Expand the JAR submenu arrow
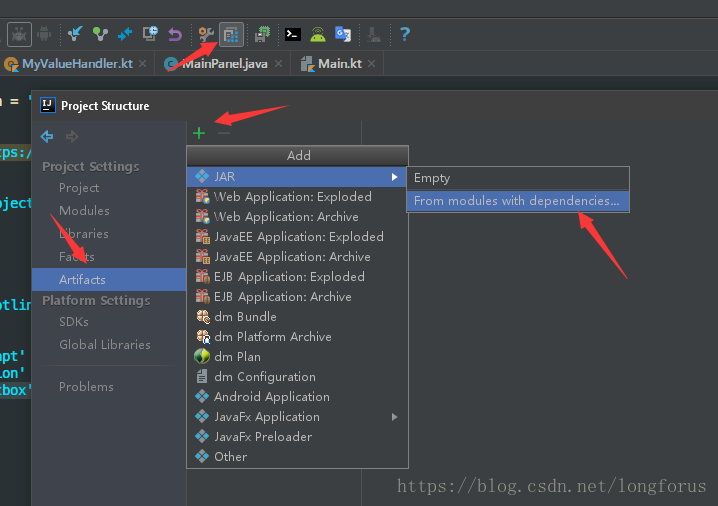The image size is (718, 506). pos(394,177)
